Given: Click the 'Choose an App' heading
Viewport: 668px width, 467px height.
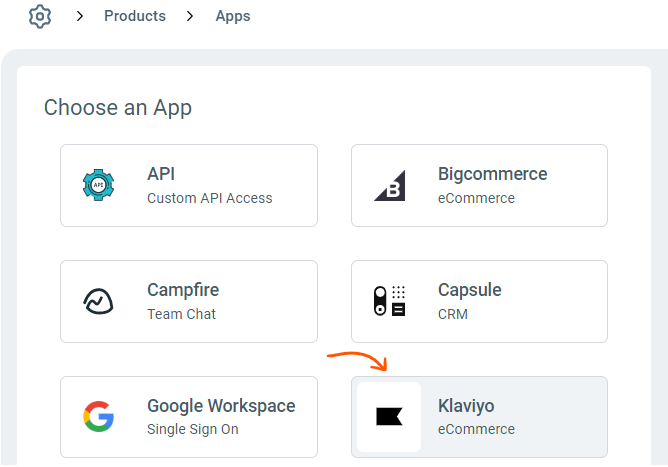Looking at the screenshot, I should [118, 107].
